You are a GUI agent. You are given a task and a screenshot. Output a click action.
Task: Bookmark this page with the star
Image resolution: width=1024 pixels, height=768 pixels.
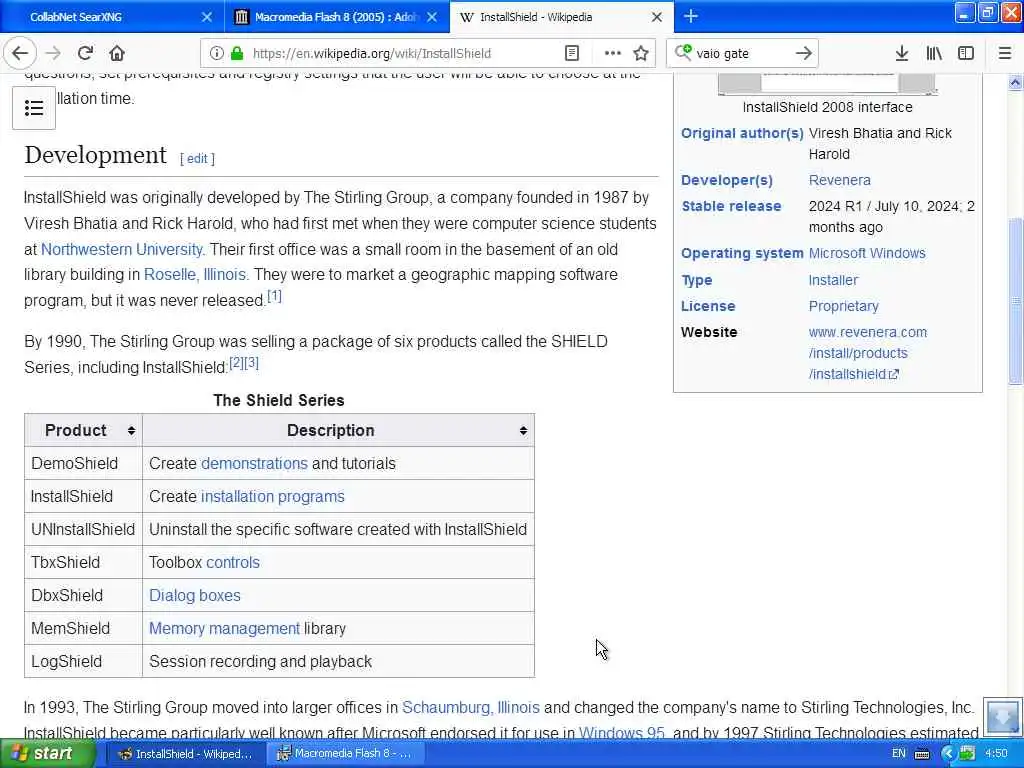(641, 54)
